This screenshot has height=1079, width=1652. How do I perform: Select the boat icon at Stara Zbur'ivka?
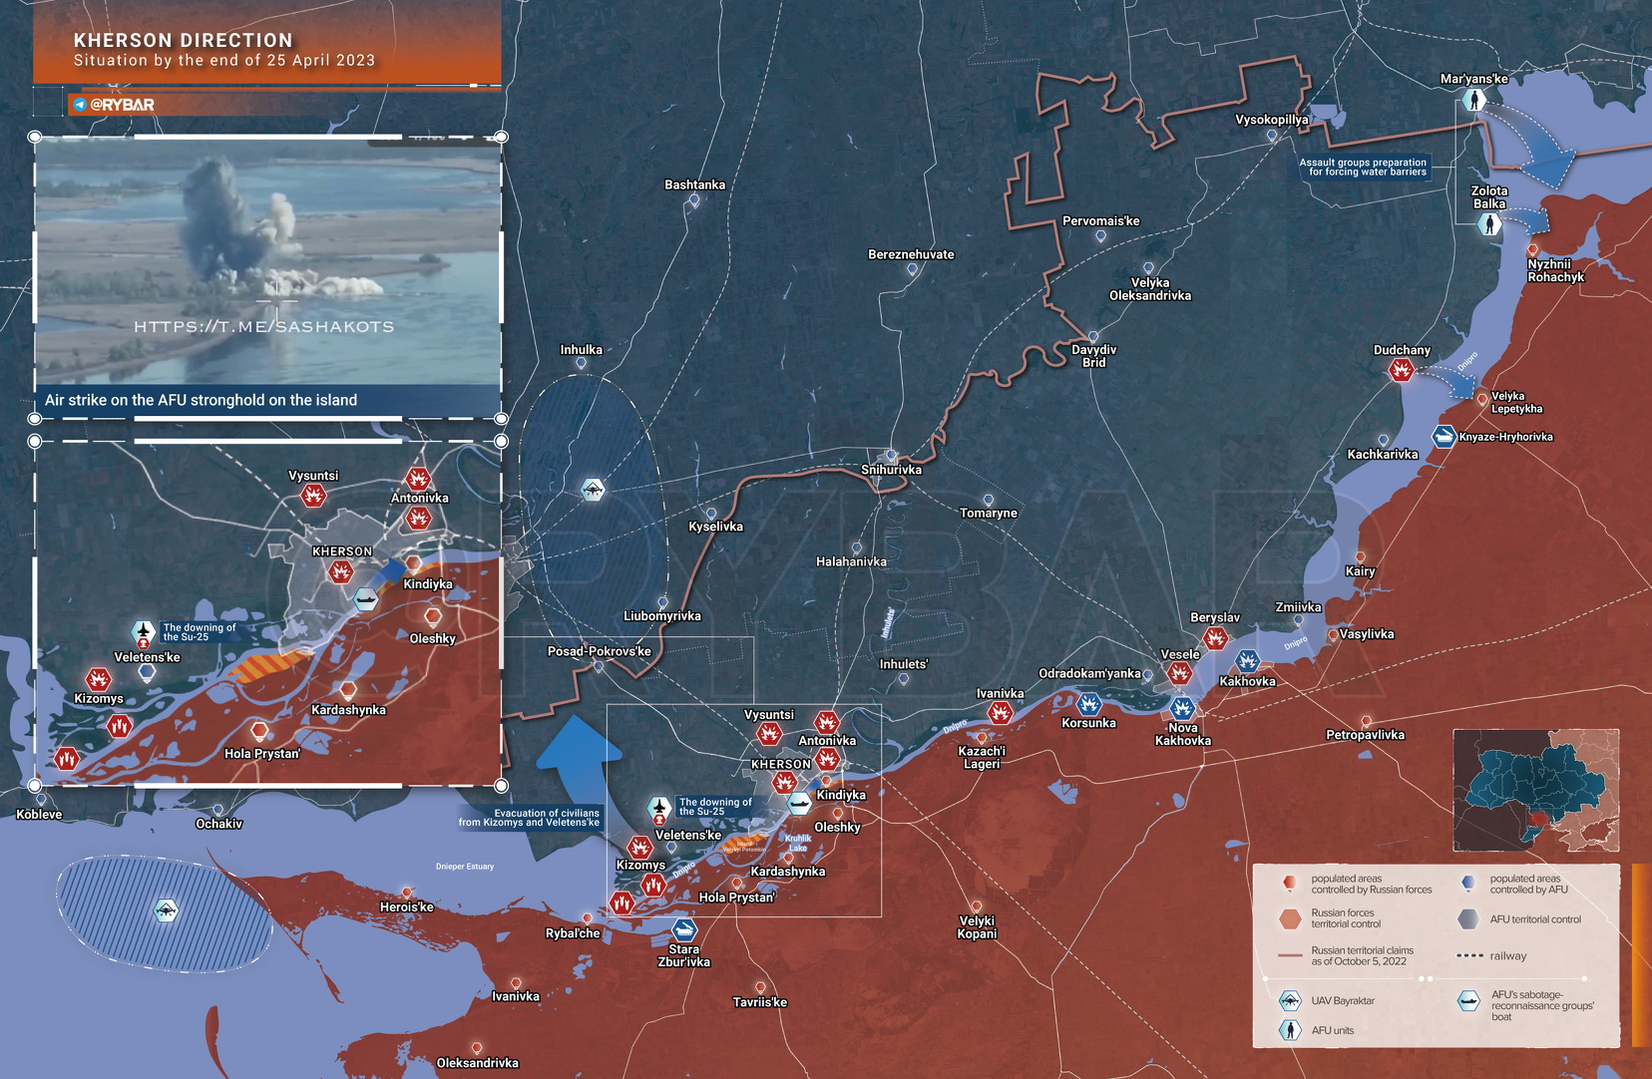point(683,930)
